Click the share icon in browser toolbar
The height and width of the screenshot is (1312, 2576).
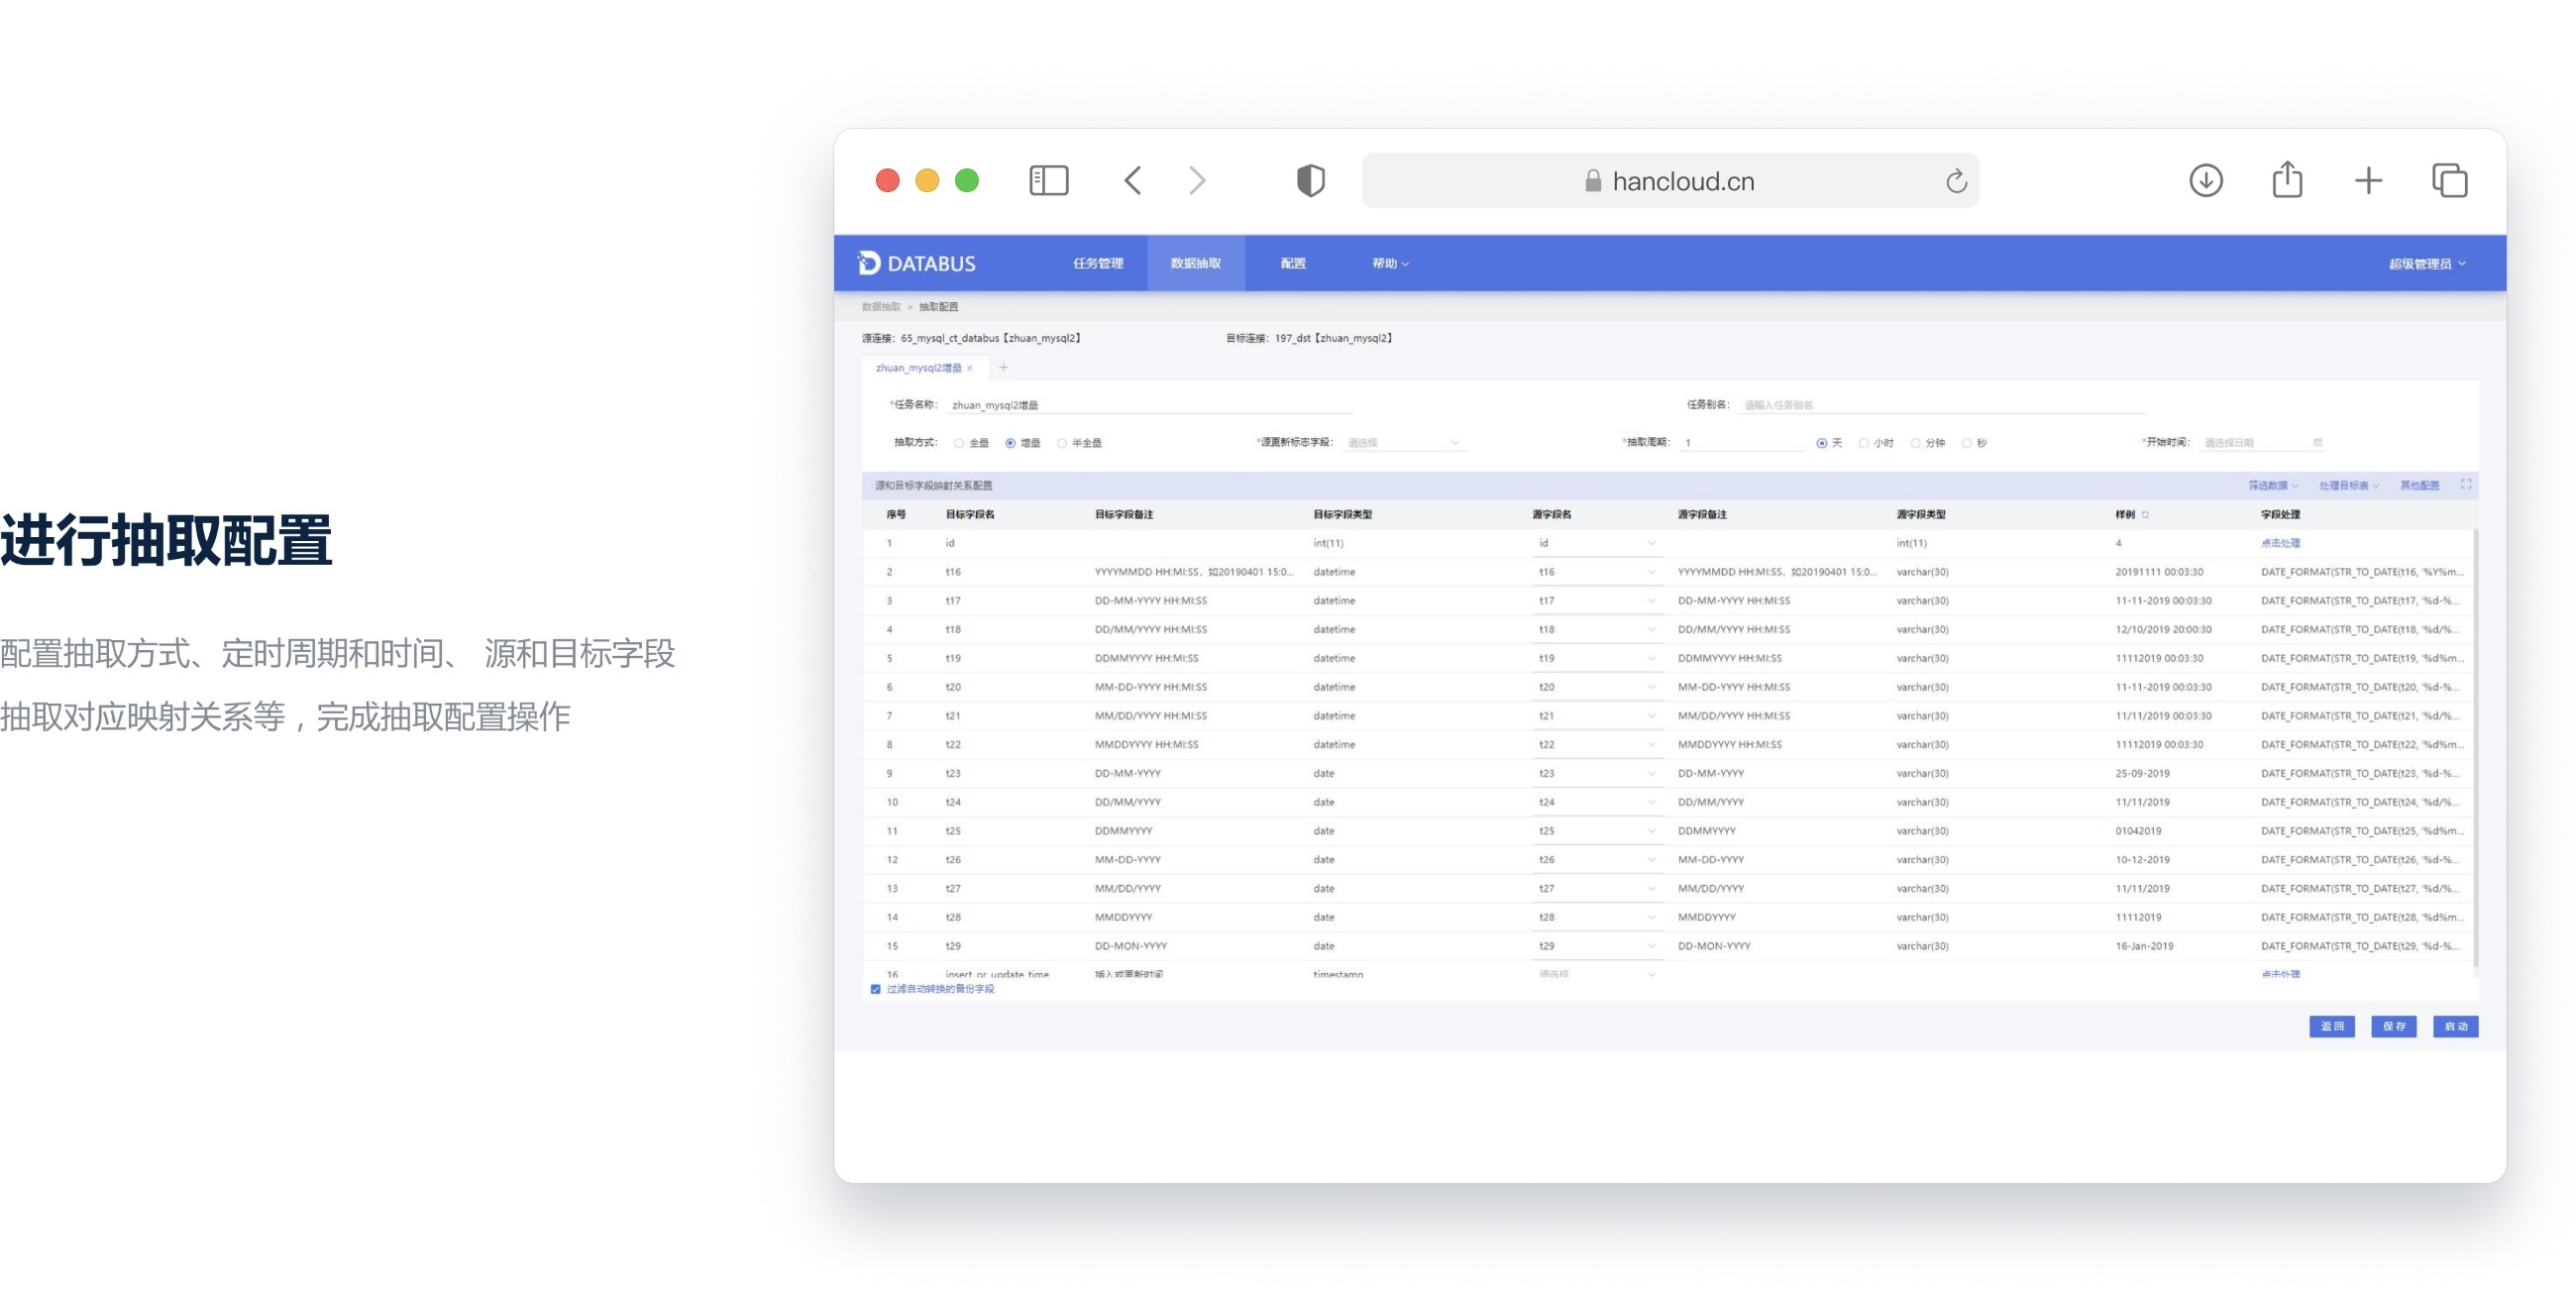2287,180
